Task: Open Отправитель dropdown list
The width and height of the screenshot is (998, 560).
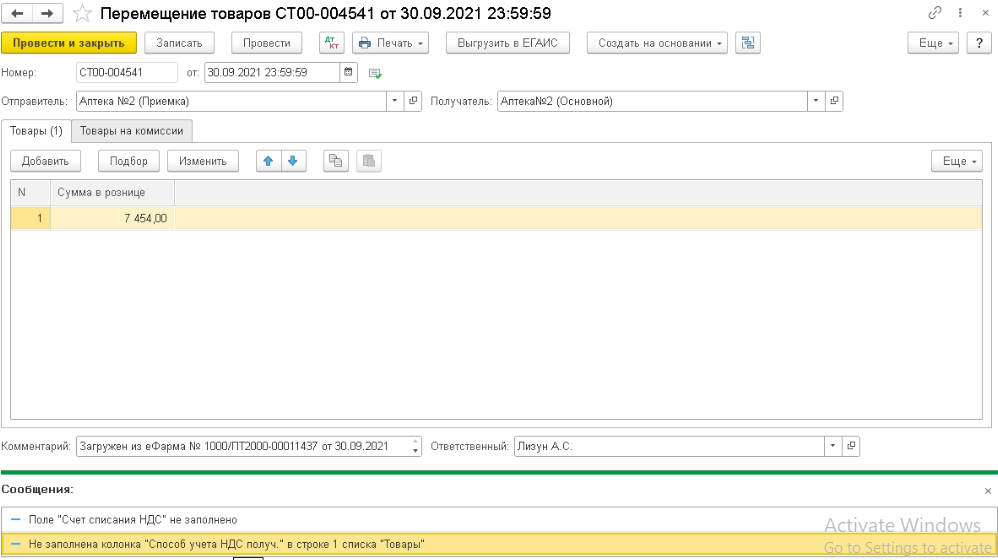Action: (x=394, y=101)
